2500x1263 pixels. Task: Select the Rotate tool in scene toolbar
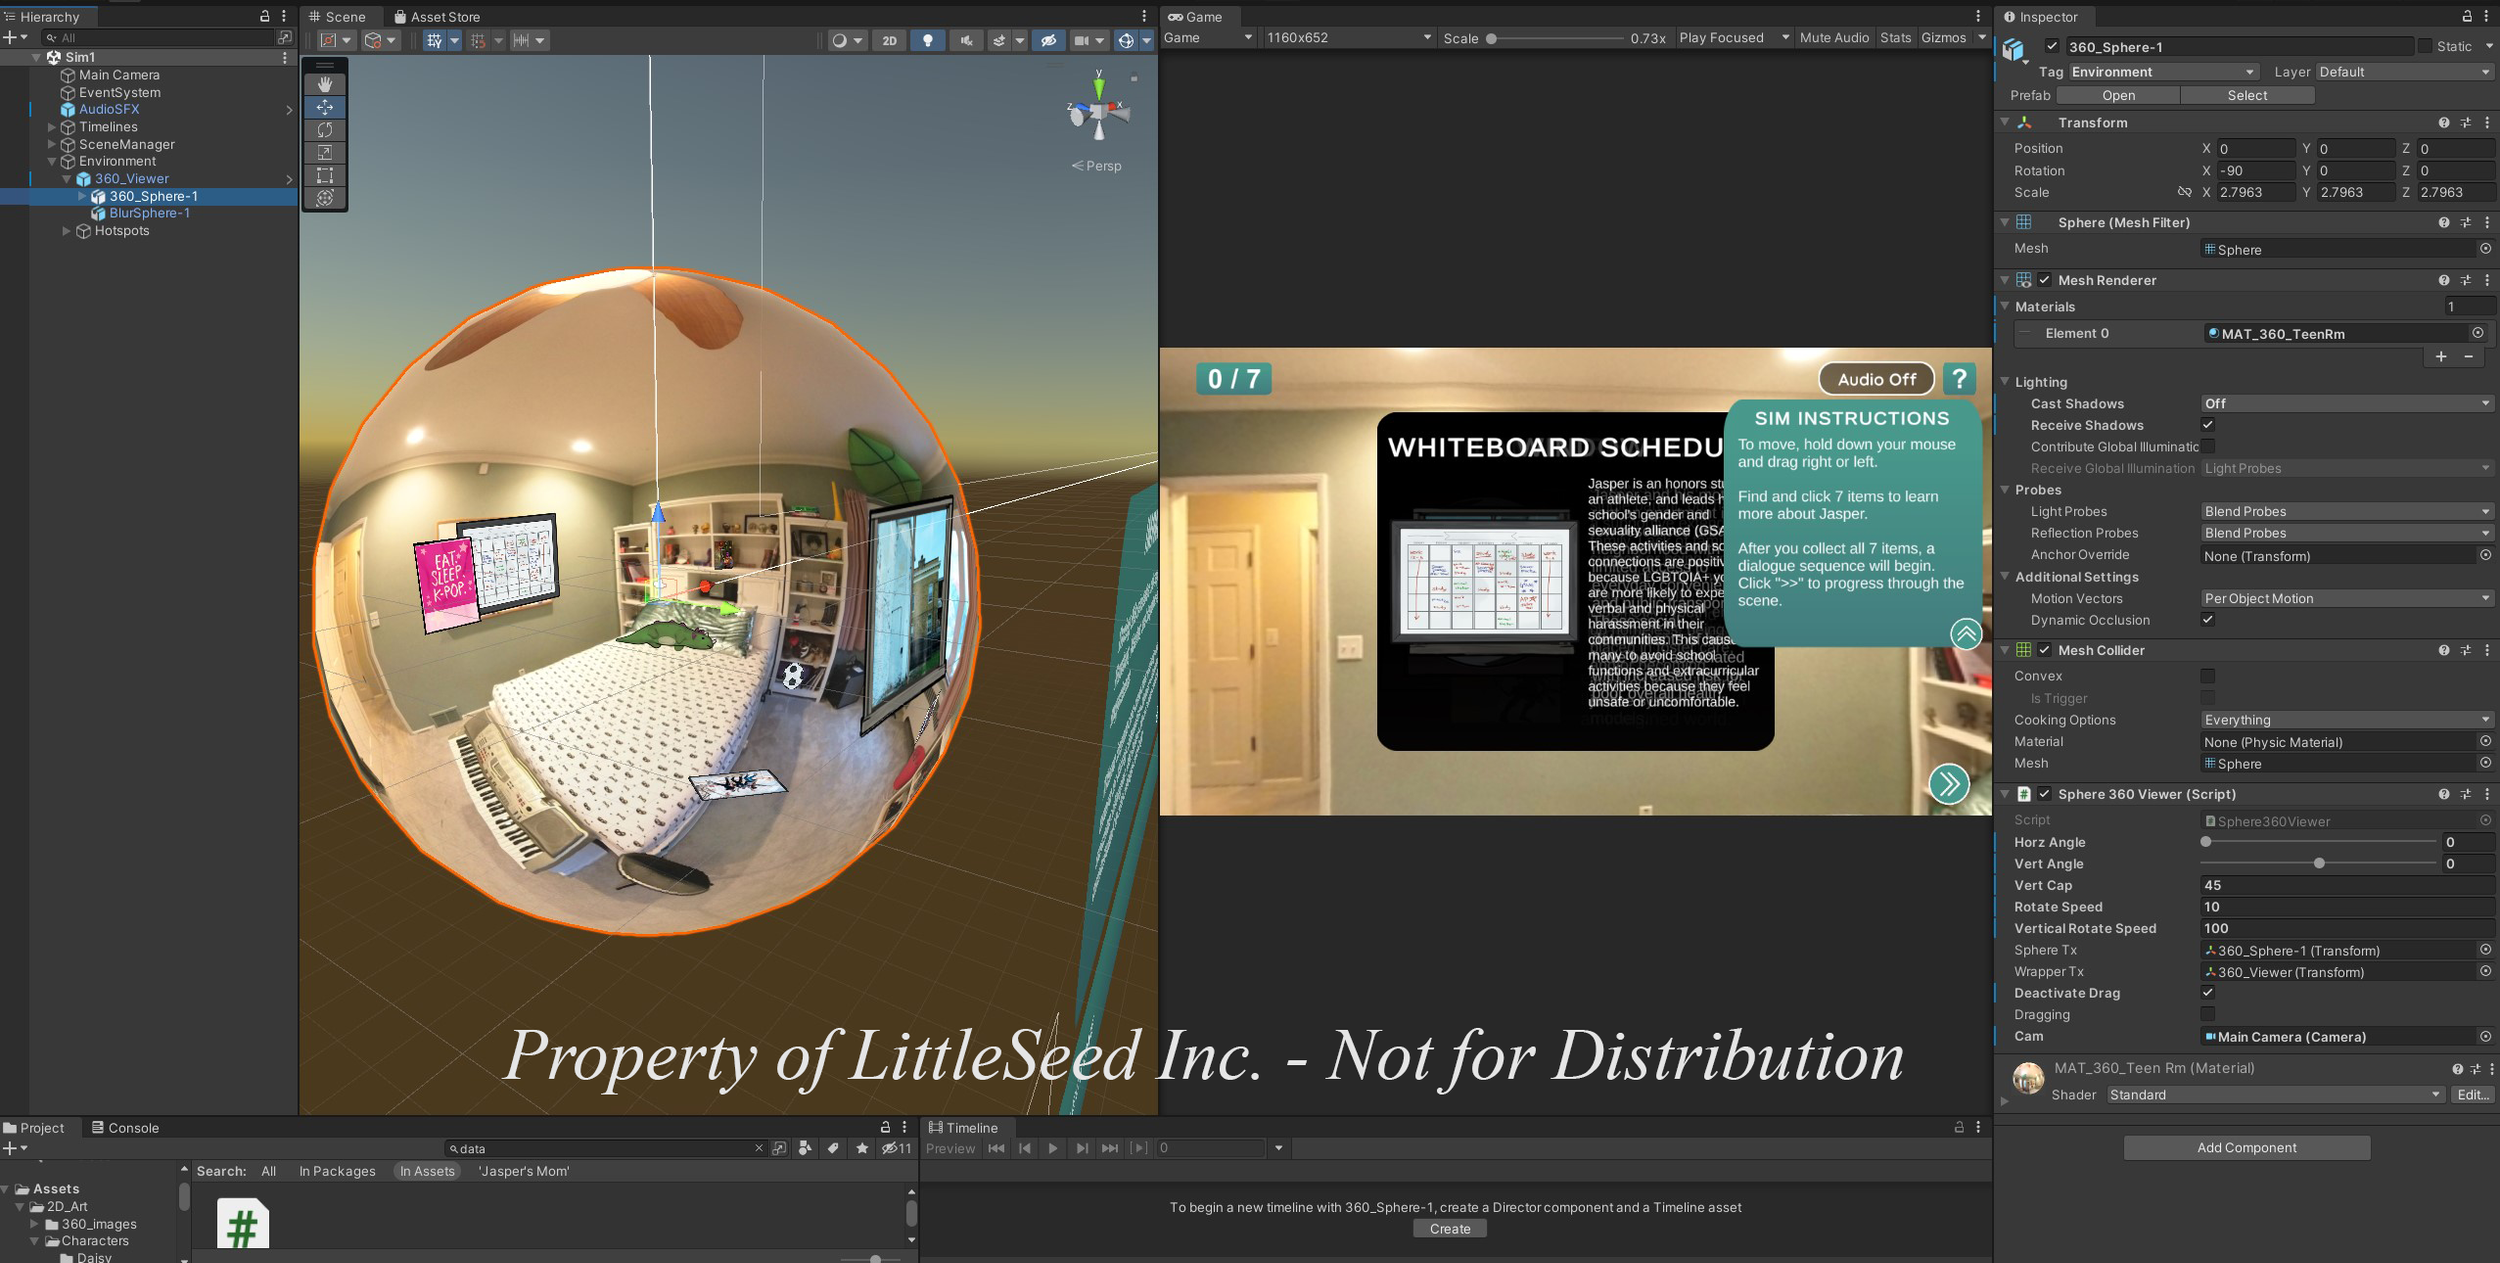[325, 130]
